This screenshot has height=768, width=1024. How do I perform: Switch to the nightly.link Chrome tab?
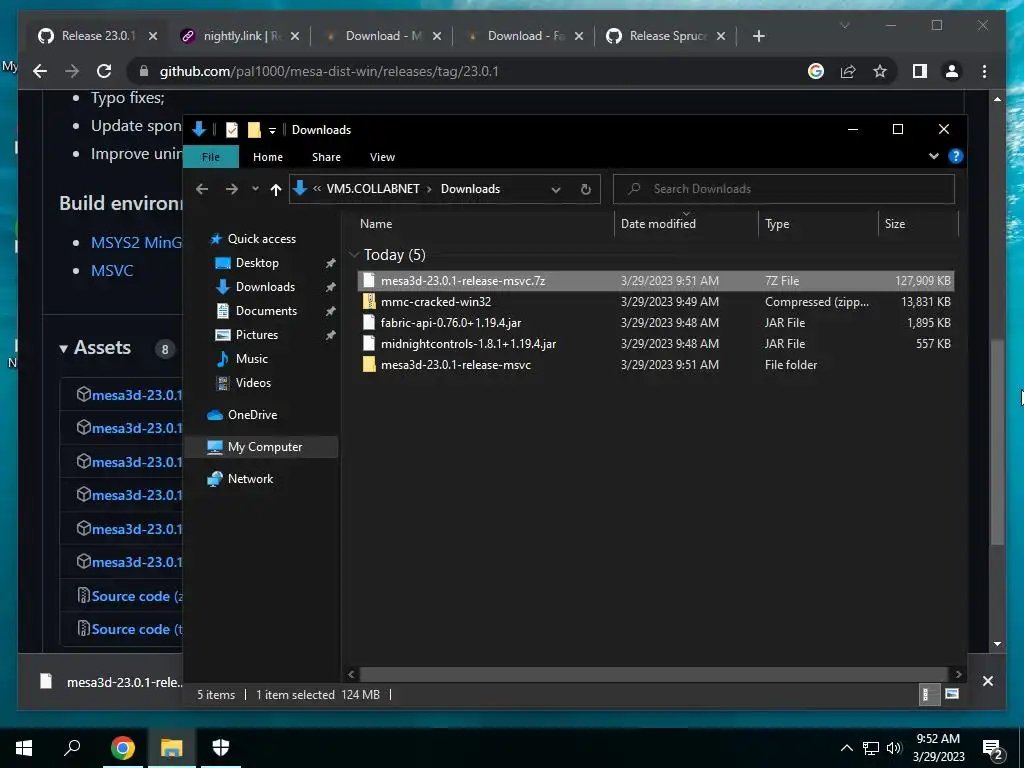tap(240, 36)
